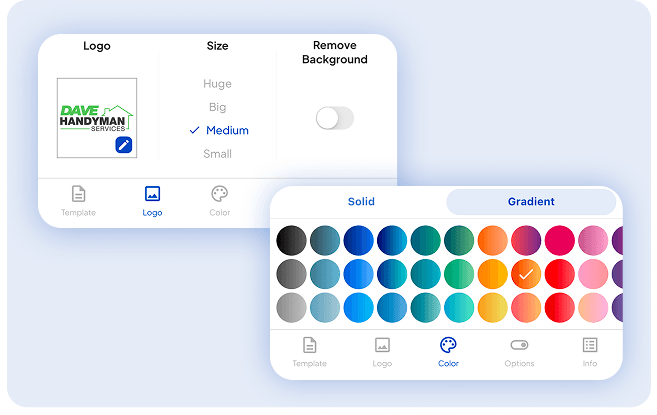The image size is (657, 415).
Task: Open the Info list icon in the lower toolbar
Action: coord(590,345)
